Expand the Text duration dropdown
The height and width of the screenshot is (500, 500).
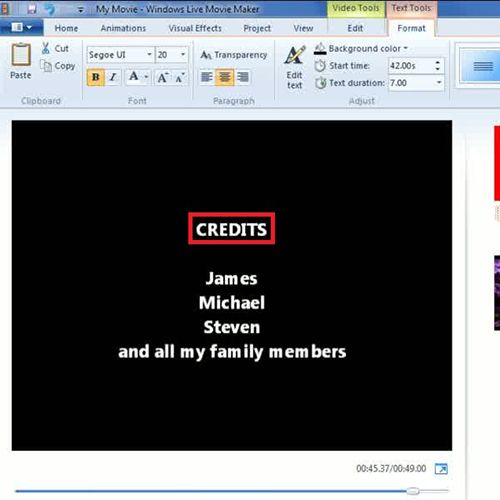[x=439, y=82]
